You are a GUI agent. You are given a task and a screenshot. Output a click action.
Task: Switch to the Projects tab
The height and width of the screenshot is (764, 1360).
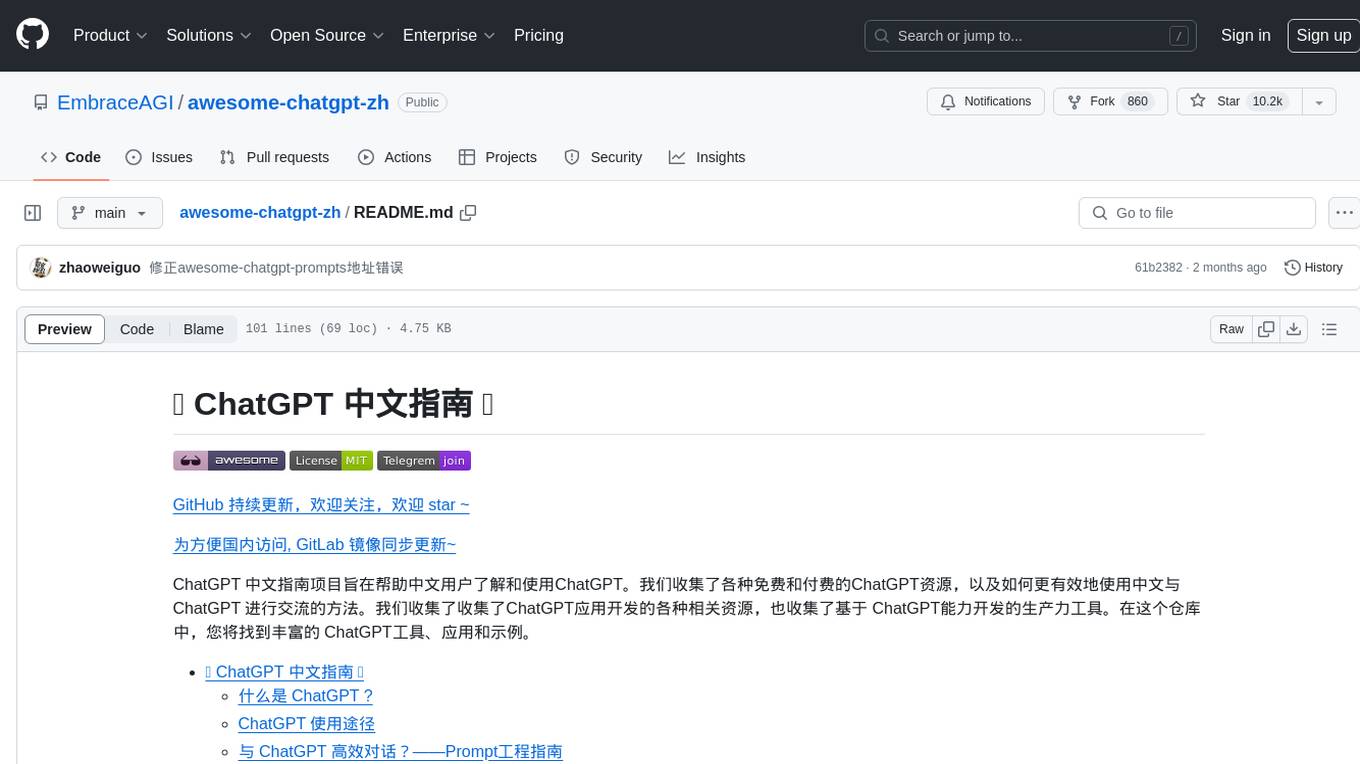tap(498, 157)
